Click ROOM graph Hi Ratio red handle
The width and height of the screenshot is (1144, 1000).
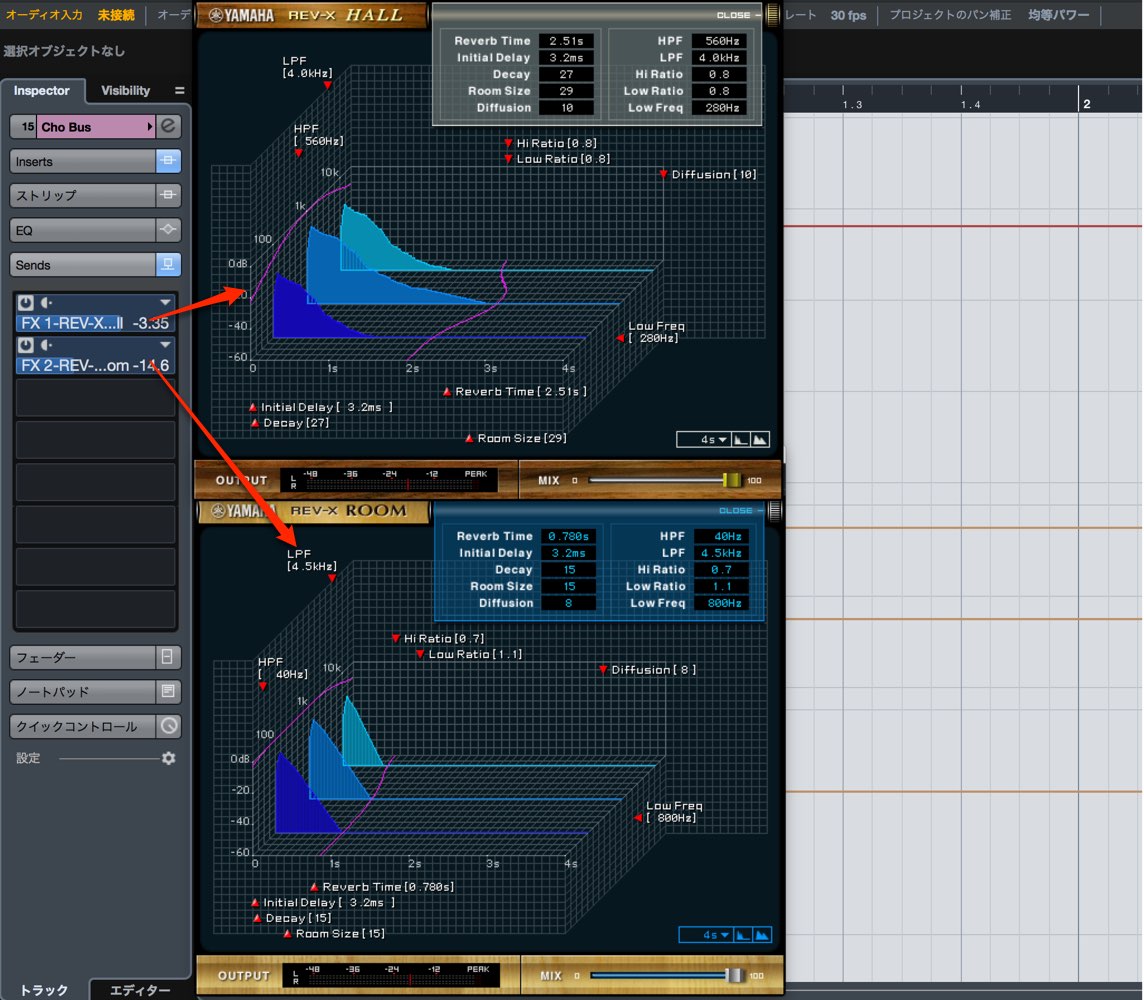395,638
